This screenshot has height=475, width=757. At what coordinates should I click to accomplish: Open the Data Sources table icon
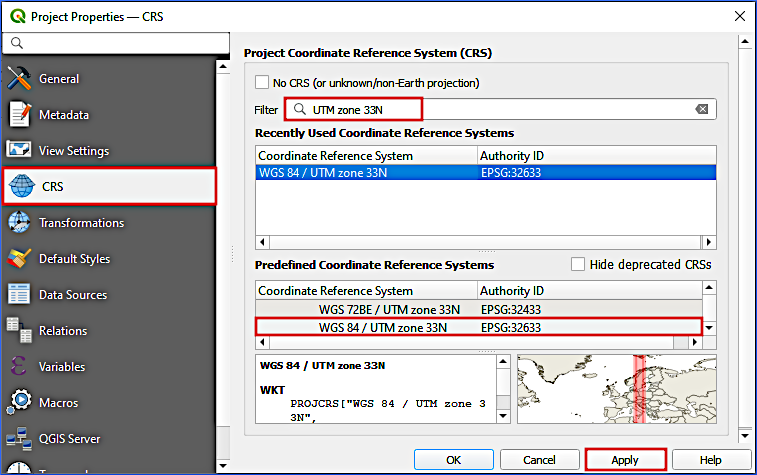(19, 294)
